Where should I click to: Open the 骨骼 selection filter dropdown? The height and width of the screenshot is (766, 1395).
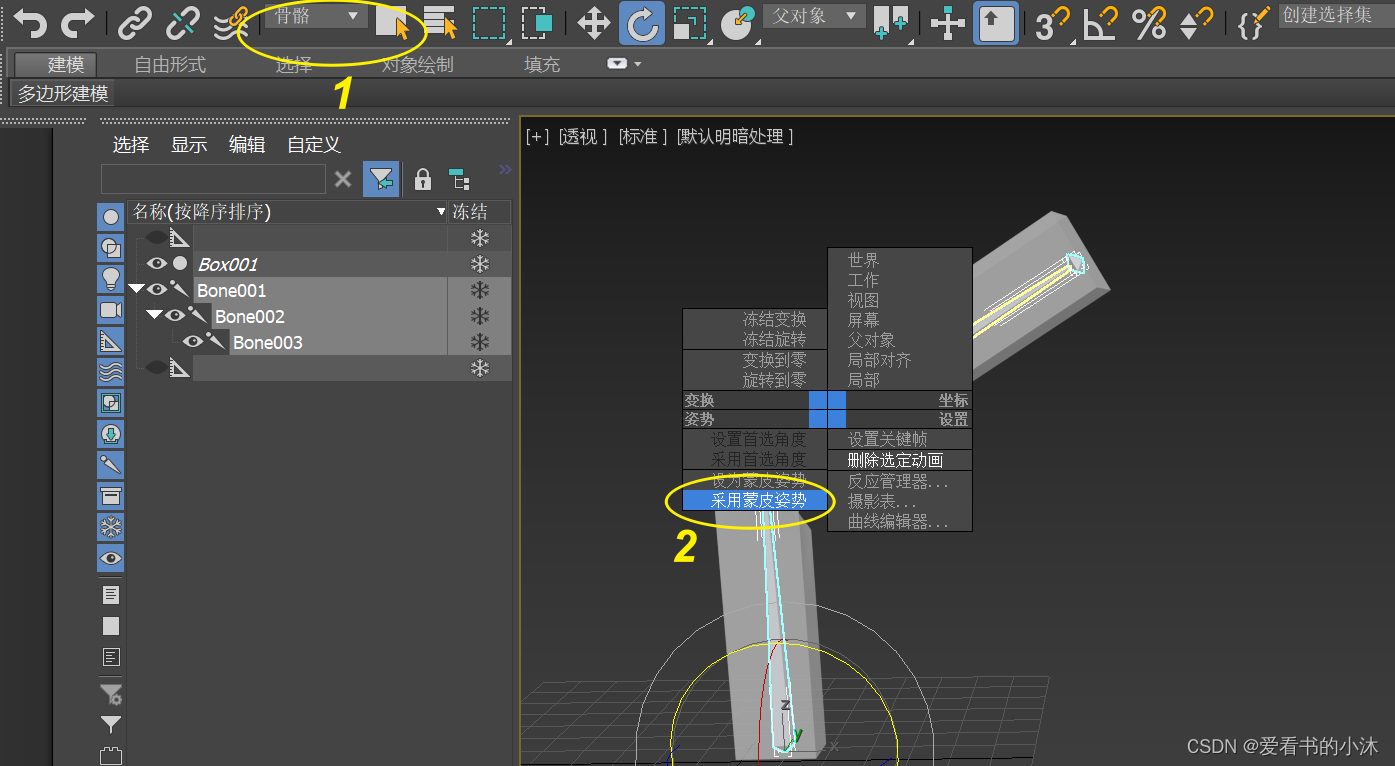[316, 15]
